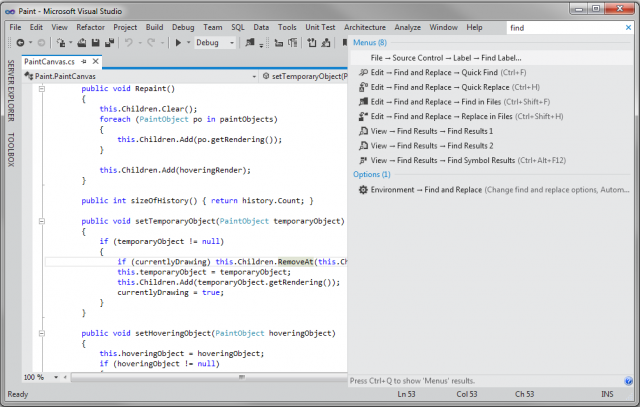Open the Unit Test menu
This screenshot has height=407, width=640.
(x=320, y=27)
